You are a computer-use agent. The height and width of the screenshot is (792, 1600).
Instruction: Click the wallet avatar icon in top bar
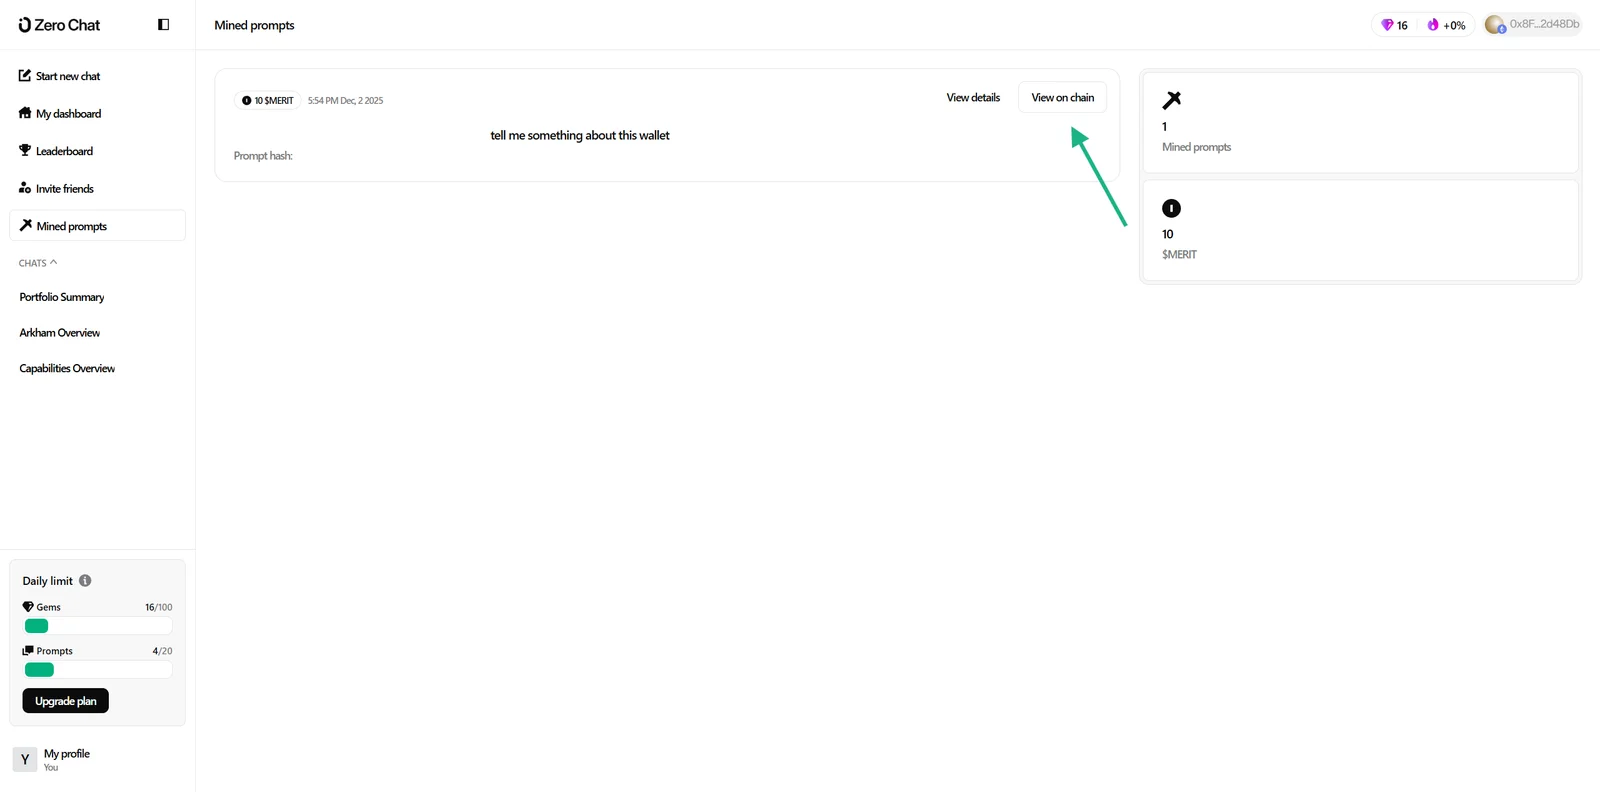(x=1495, y=25)
